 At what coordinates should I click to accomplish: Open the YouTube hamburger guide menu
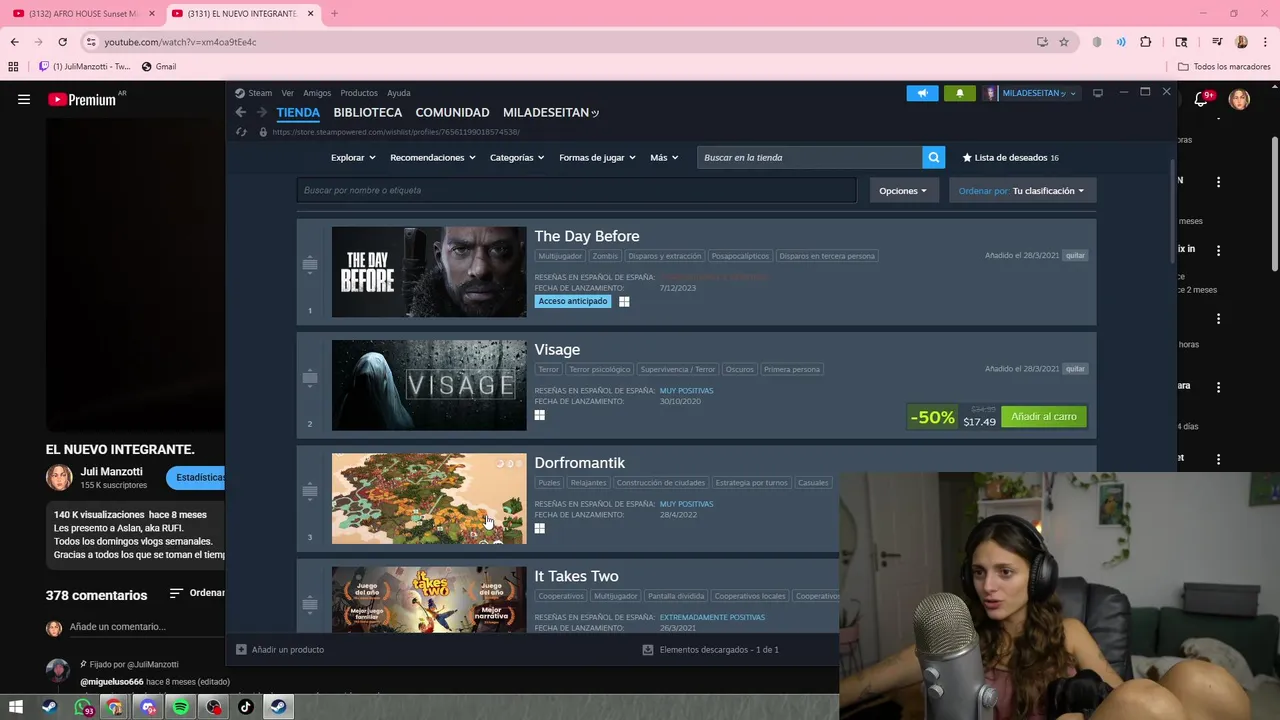[24, 99]
